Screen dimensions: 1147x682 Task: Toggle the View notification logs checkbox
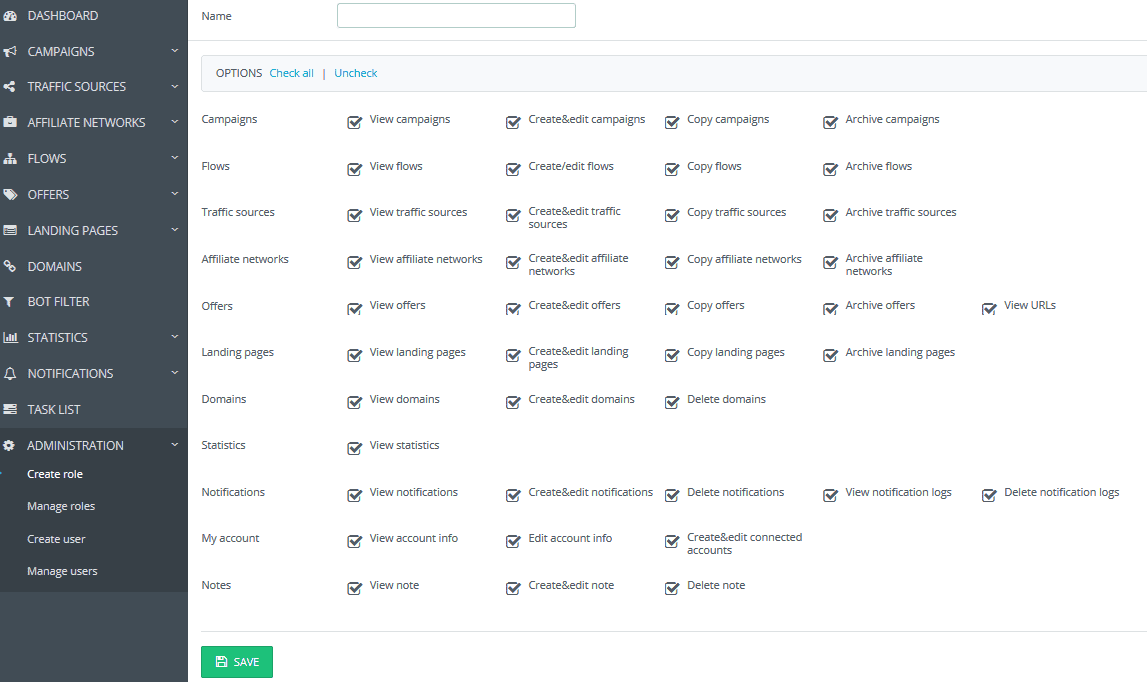pos(830,495)
